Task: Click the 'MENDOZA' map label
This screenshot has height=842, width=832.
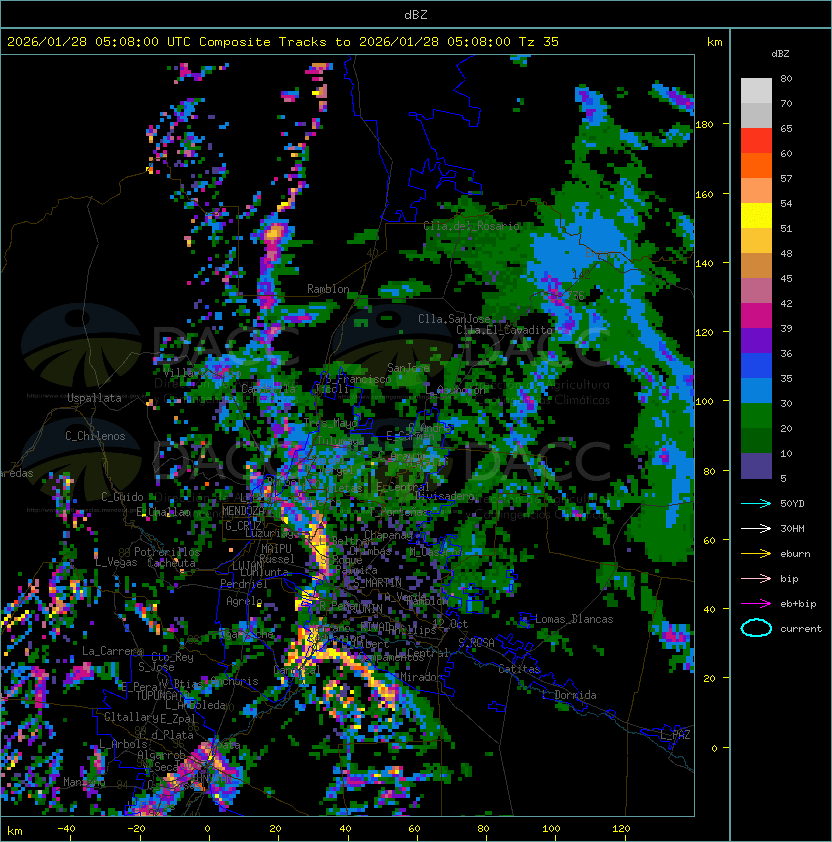Action: (x=243, y=511)
